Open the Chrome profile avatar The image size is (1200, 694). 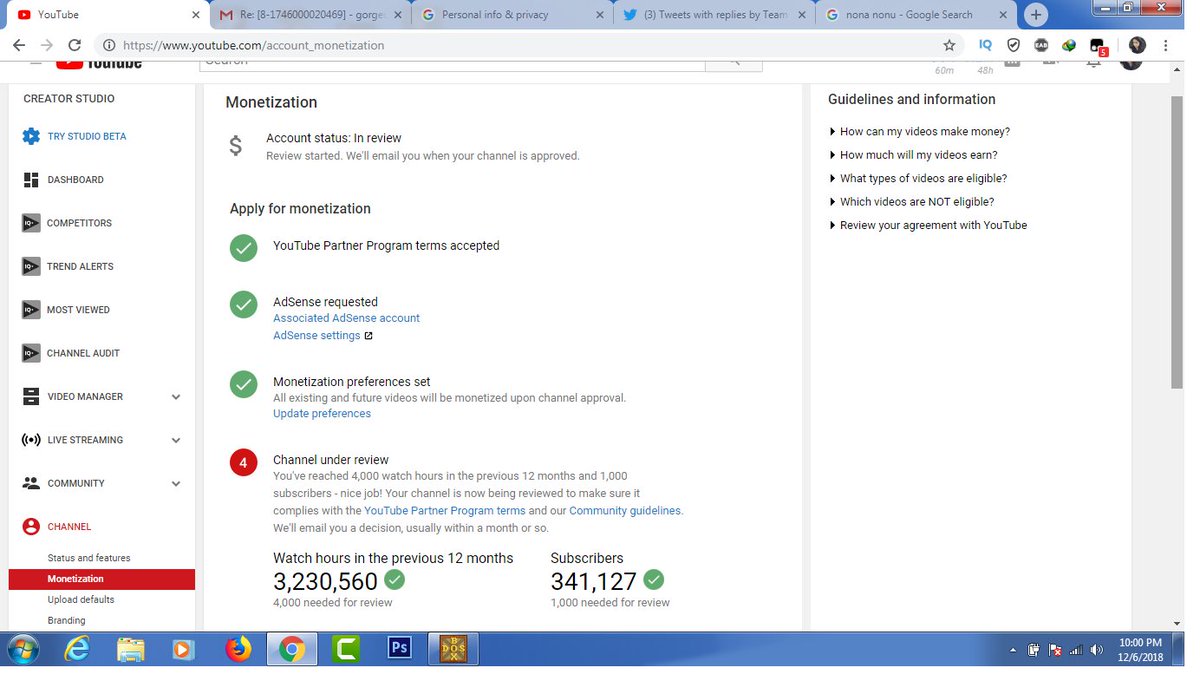(x=1137, y=45)
